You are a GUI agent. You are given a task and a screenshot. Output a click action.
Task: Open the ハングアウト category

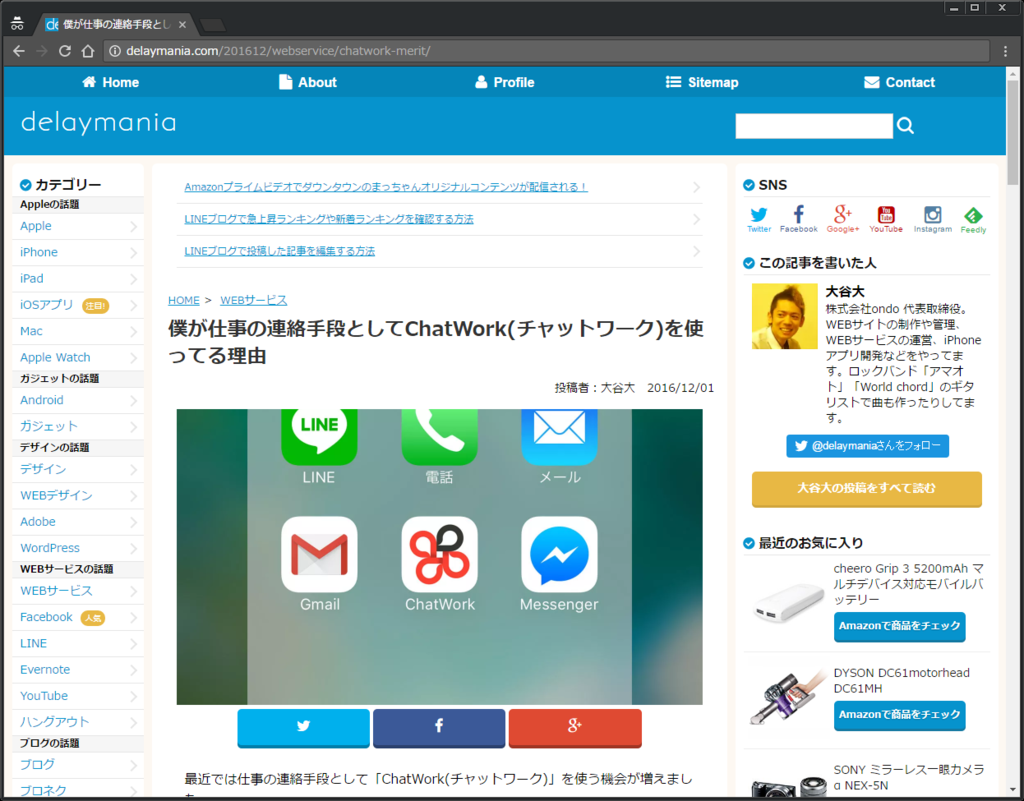tap(78, 722)
